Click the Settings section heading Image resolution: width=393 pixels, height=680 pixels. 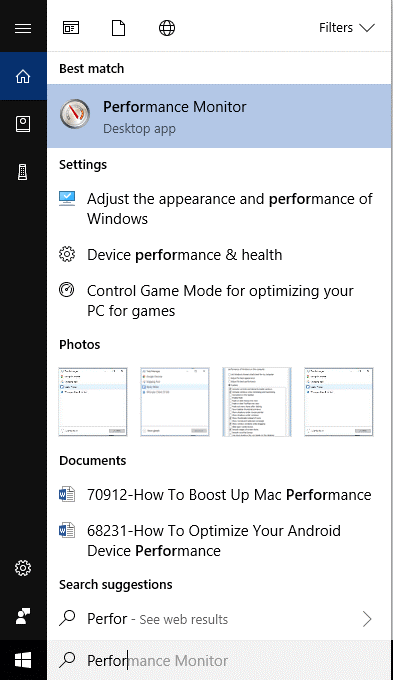(83, 165)
